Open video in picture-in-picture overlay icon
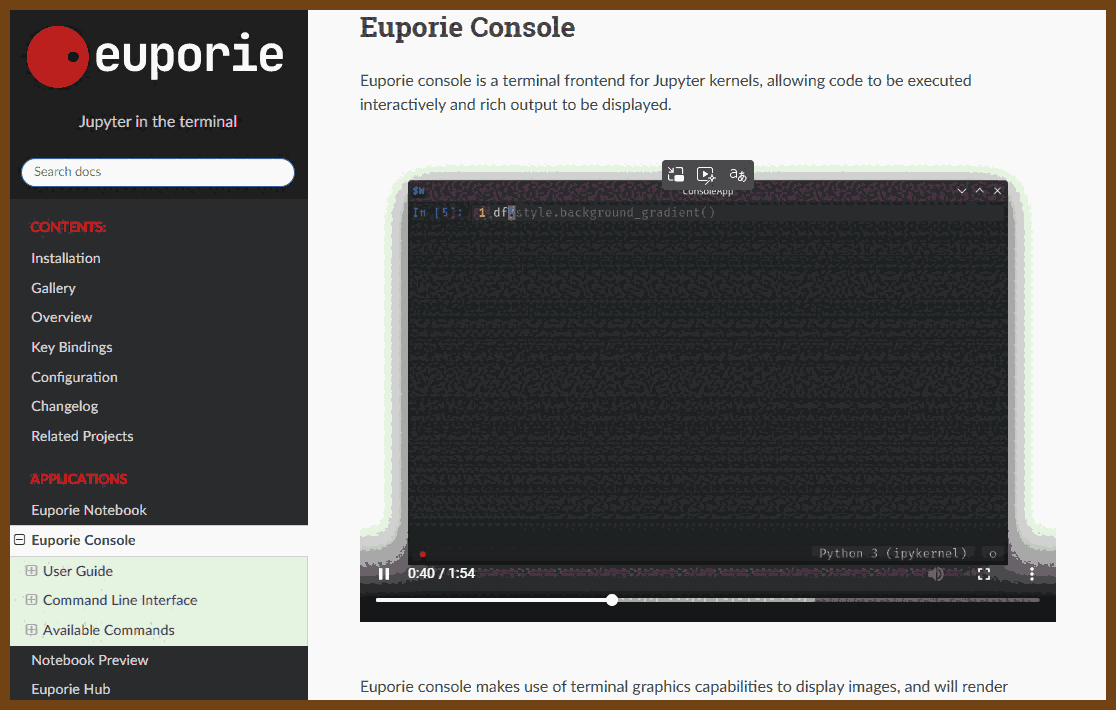This screenshot has height=710, width=1116. click(x=676, y=175)
